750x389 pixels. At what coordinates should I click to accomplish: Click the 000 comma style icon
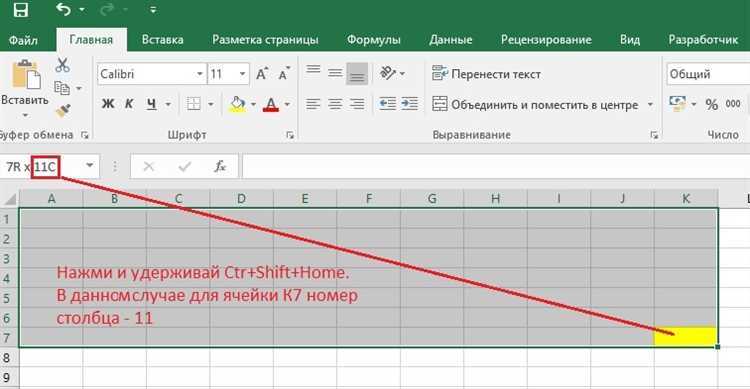coord(733,104)
